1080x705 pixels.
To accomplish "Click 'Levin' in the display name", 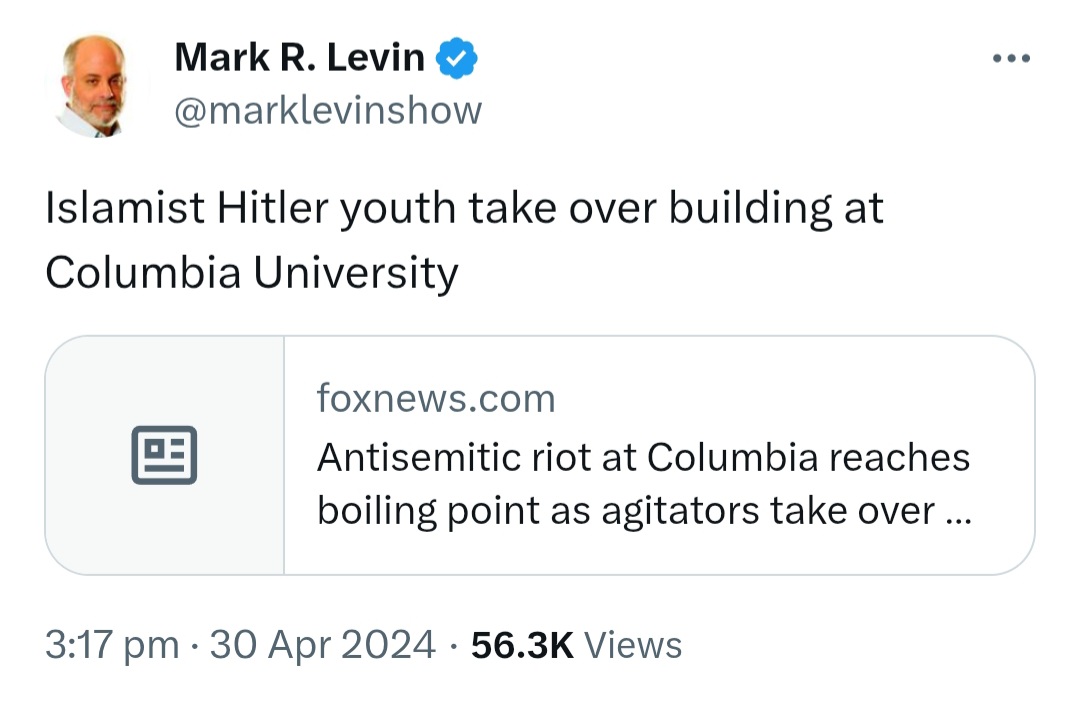I will [375, 57].
